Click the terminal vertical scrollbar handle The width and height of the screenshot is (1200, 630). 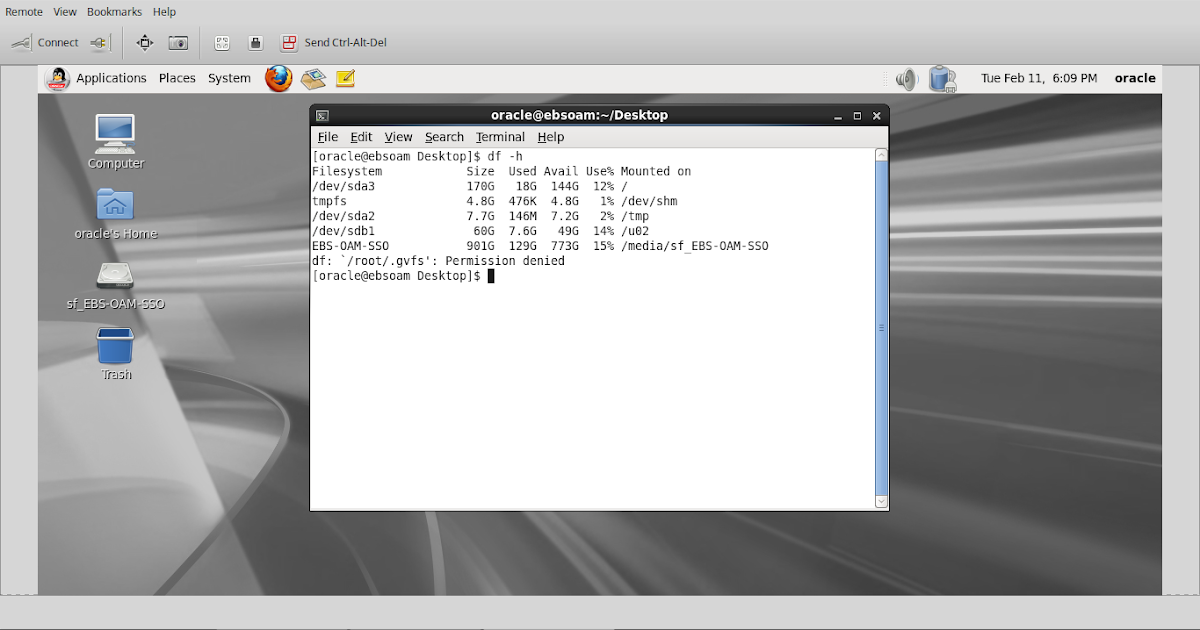click(881, 328)
